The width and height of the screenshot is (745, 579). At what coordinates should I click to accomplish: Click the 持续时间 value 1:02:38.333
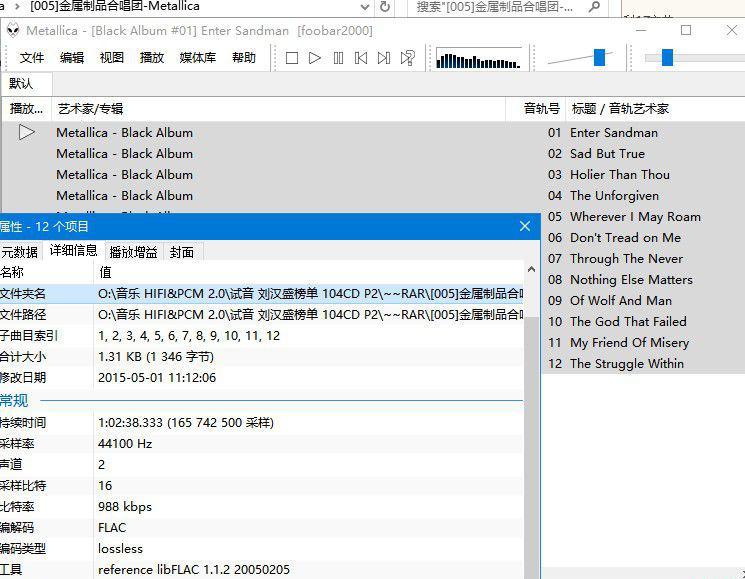coord(186,422)
